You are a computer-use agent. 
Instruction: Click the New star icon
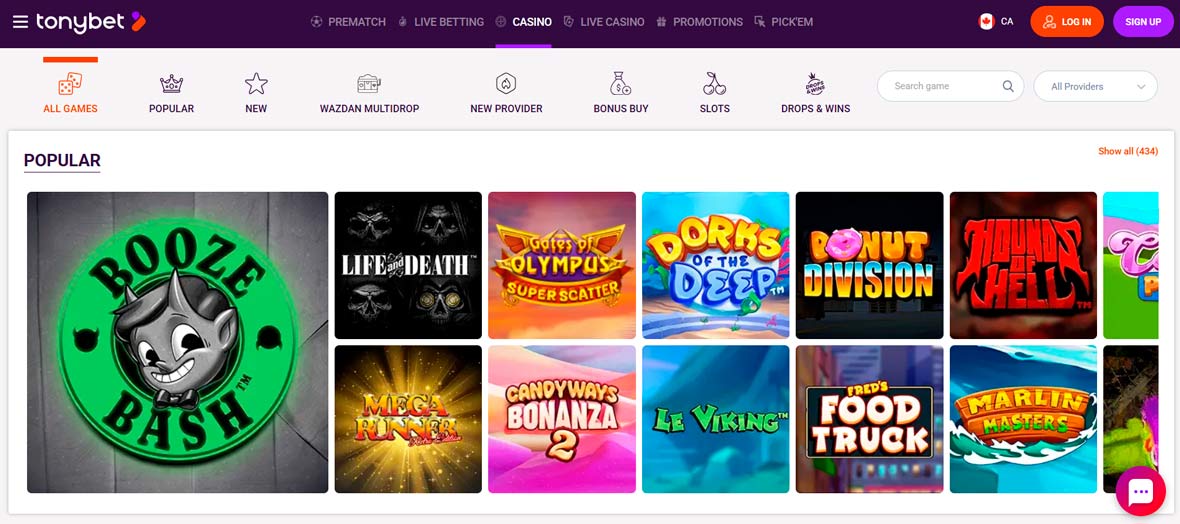(256, 84)
